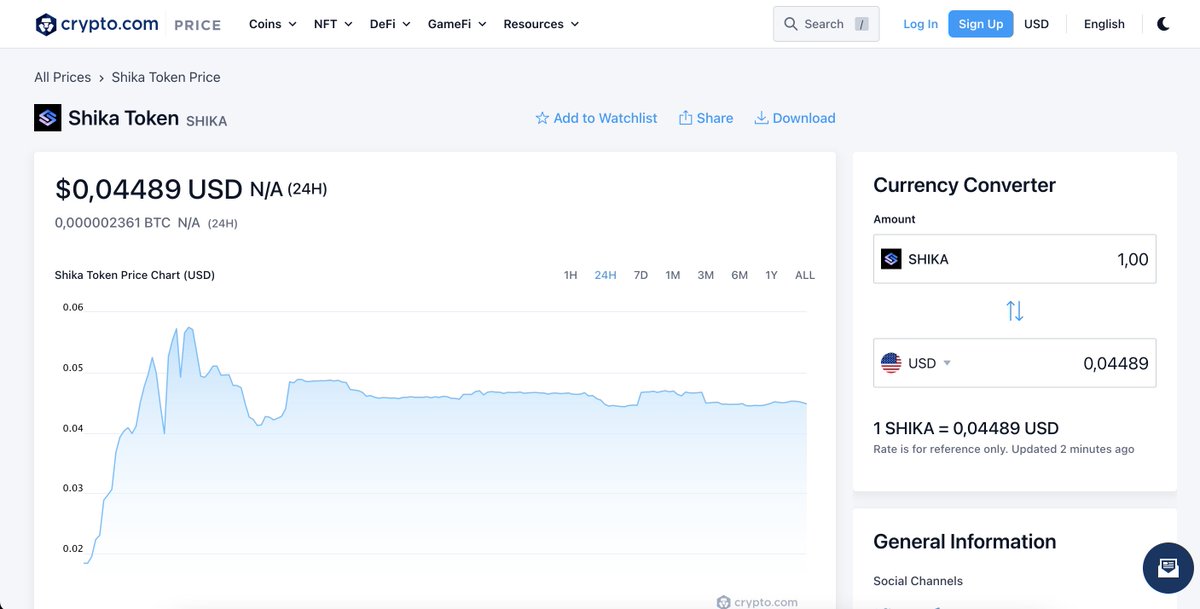The width and height of the screenshot is (1200, 609).
Task: Select the 1Y chart range
Action: pyautogui.click(x=771, y=275)
